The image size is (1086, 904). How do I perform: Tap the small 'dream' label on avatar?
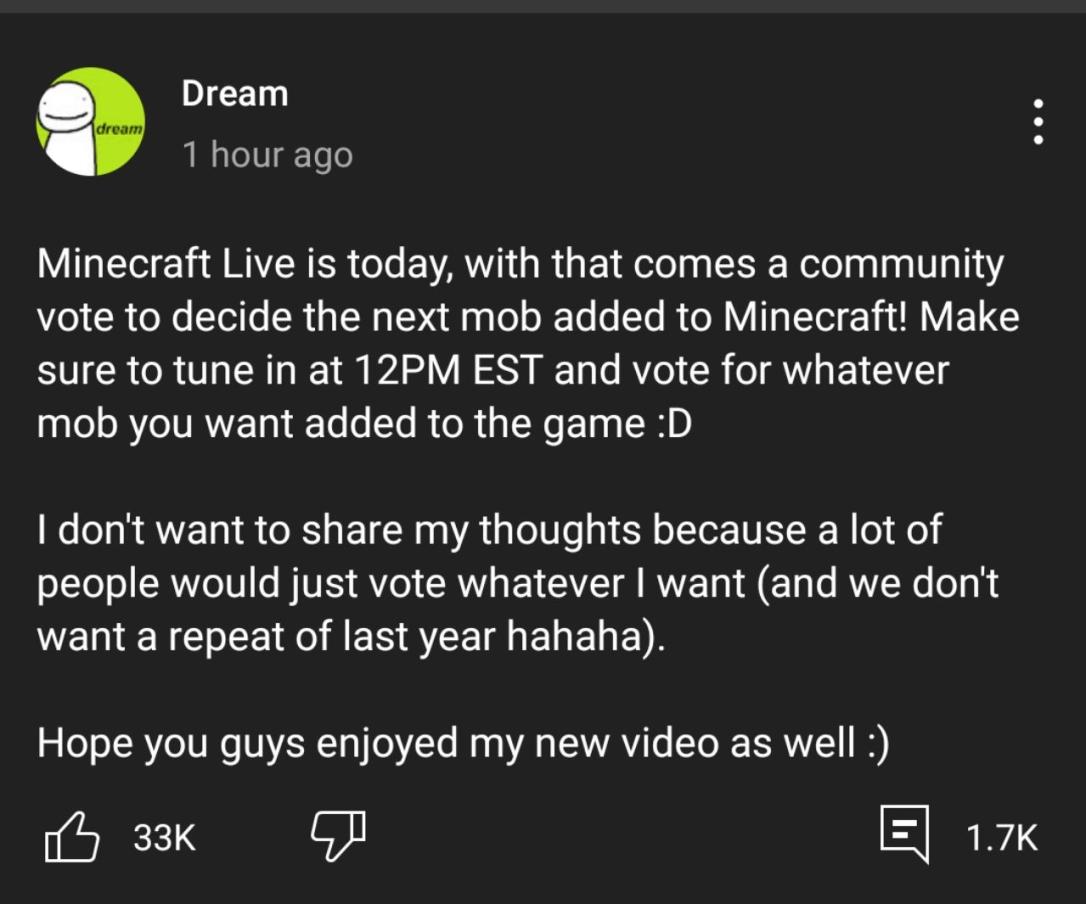(x=119, y=129)
